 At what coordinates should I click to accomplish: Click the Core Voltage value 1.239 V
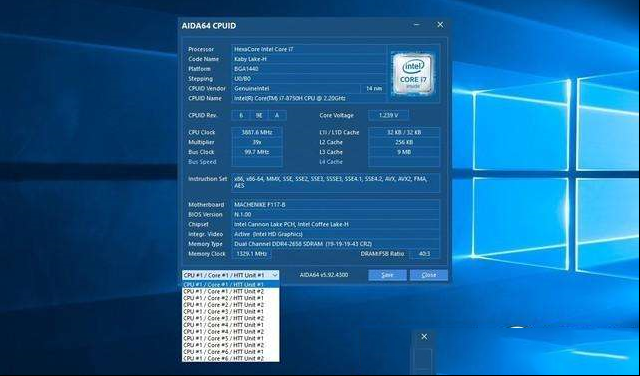(x=388, y=116)
